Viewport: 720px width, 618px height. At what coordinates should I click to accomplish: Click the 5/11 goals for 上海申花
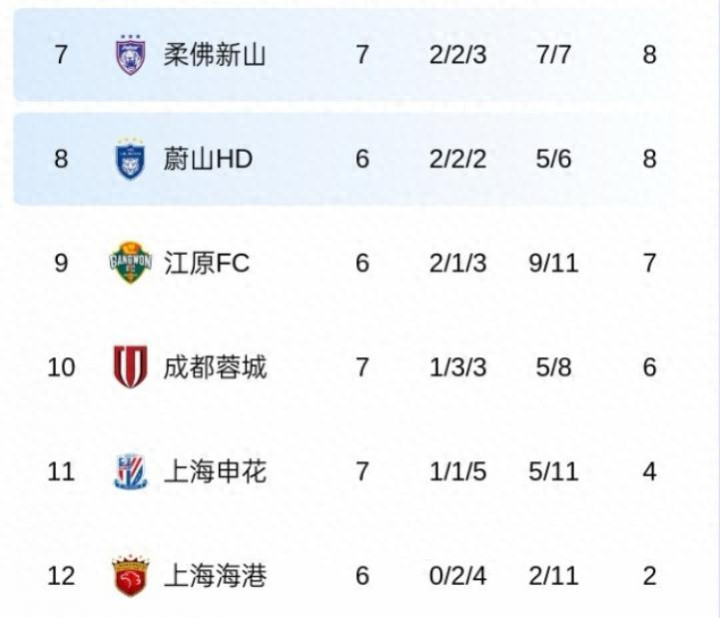tap(557, 471)
